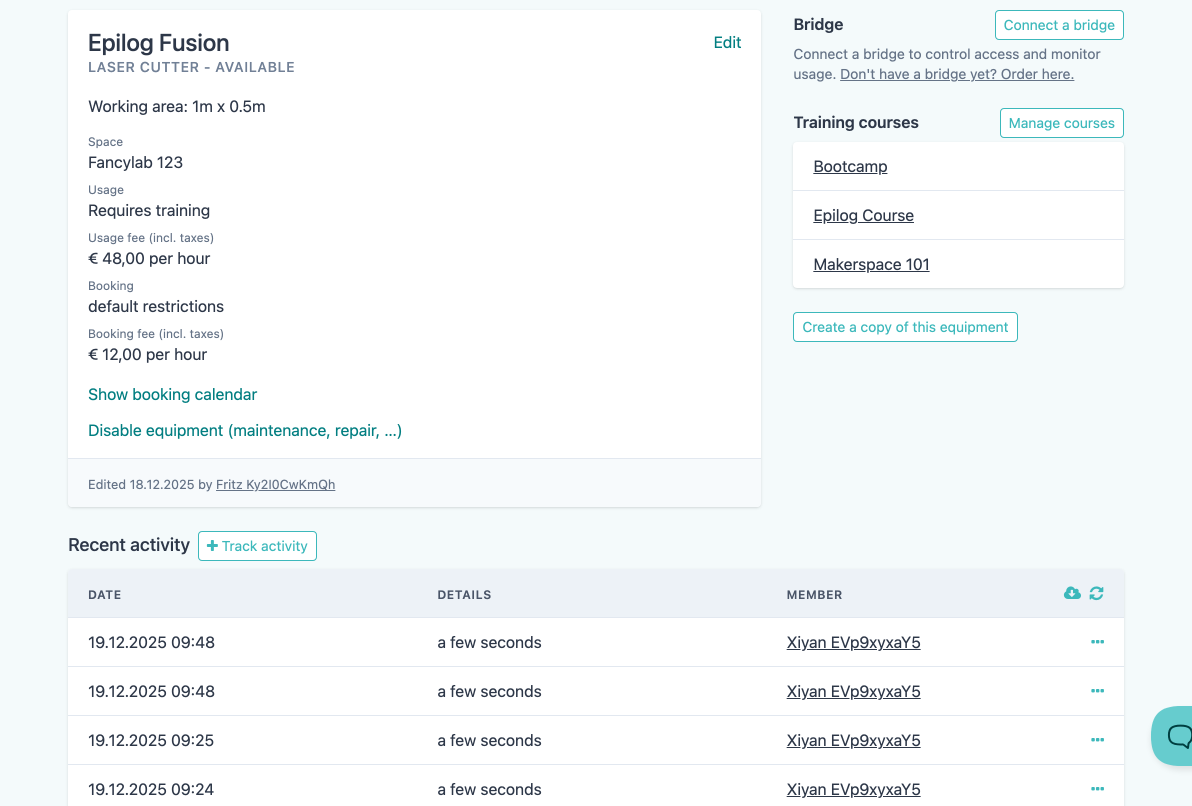This screenshot has width=1192, height=806.
Task: Click the '€ 12,00 per hour' booking fee
Action: pyautogui.click(x=147, y=354)
